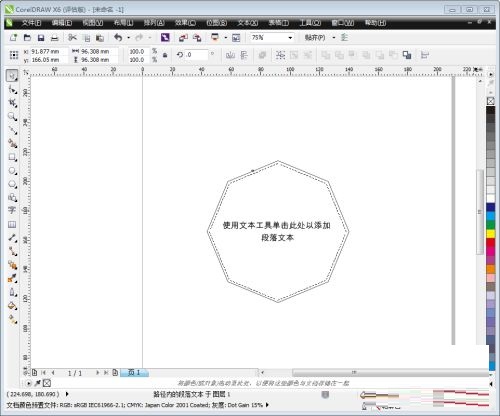Expand cursor coordinates status arrow
Viewport: 500px width, 416px height.
coord(67,394)
